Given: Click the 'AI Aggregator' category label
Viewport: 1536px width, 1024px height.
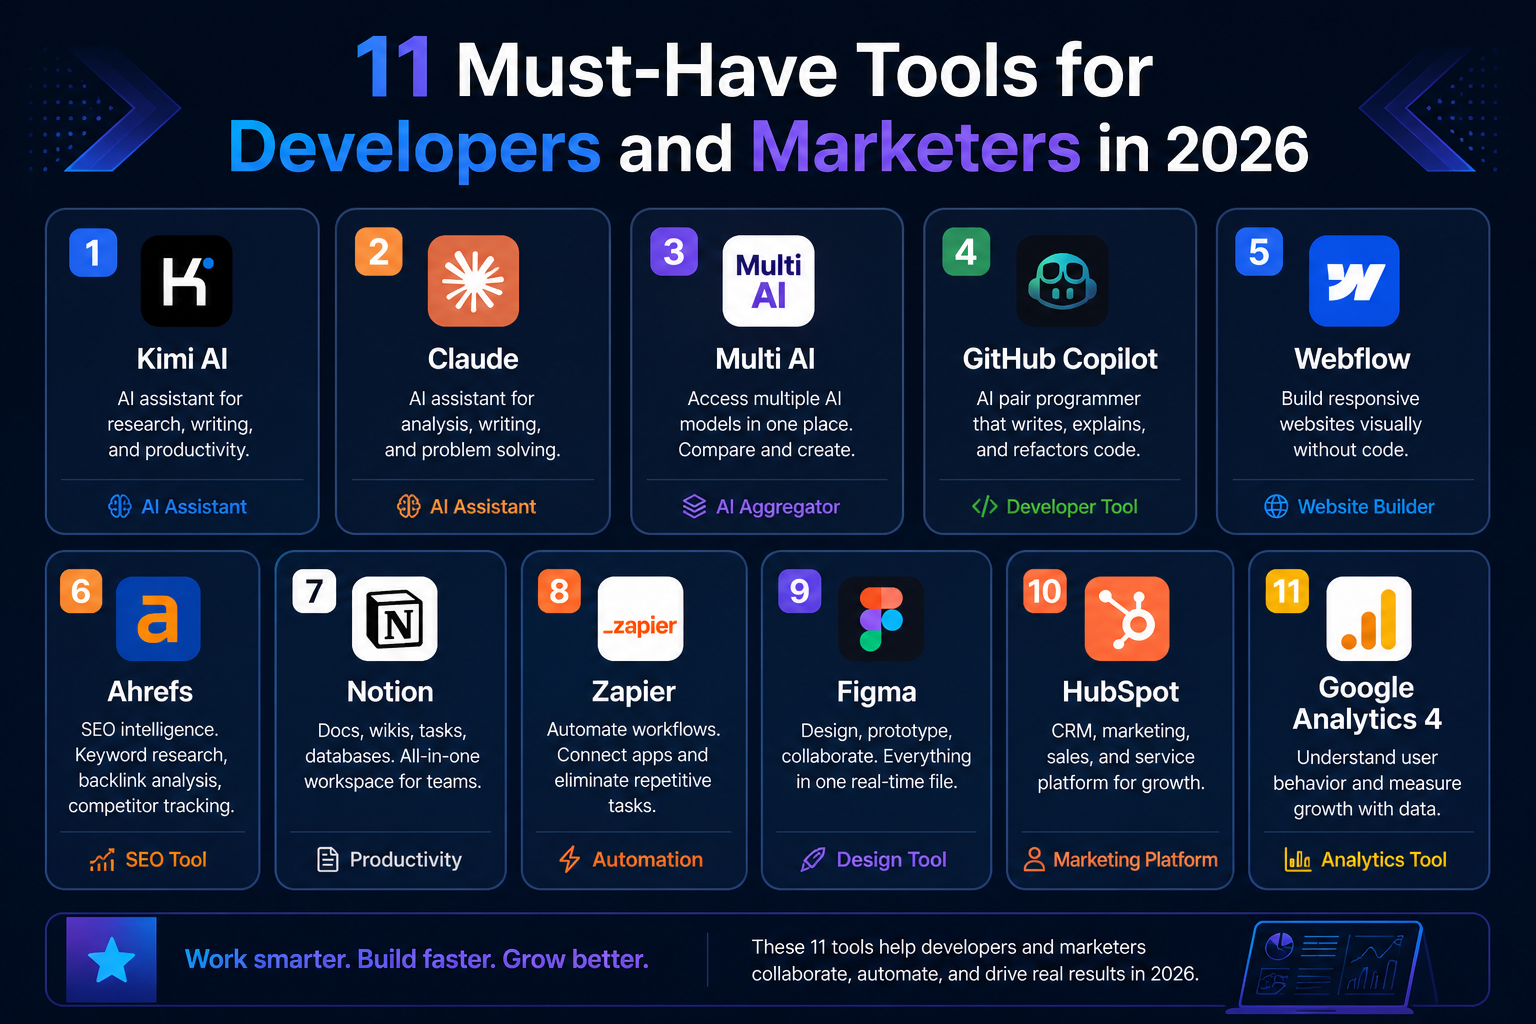Looking at the screenshot, I should tap(778, 507).
